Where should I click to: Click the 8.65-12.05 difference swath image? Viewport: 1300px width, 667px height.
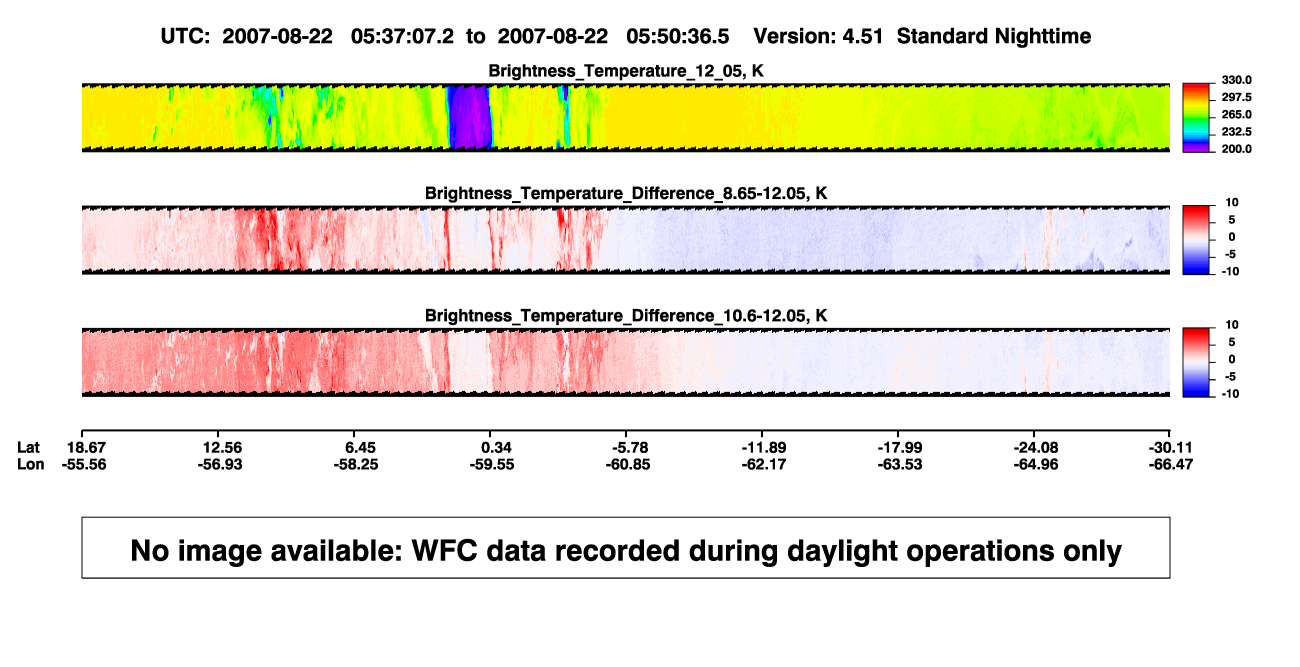click(x=626, y=240)
